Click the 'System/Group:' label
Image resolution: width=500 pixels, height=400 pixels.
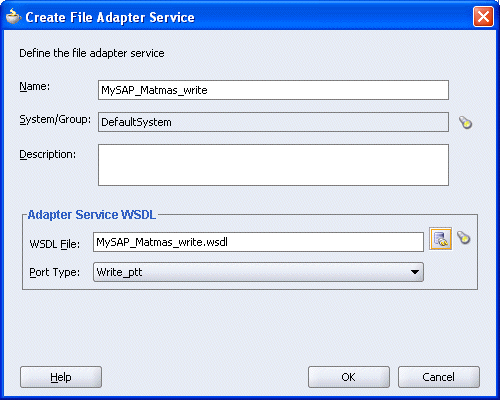pos(55,119)
